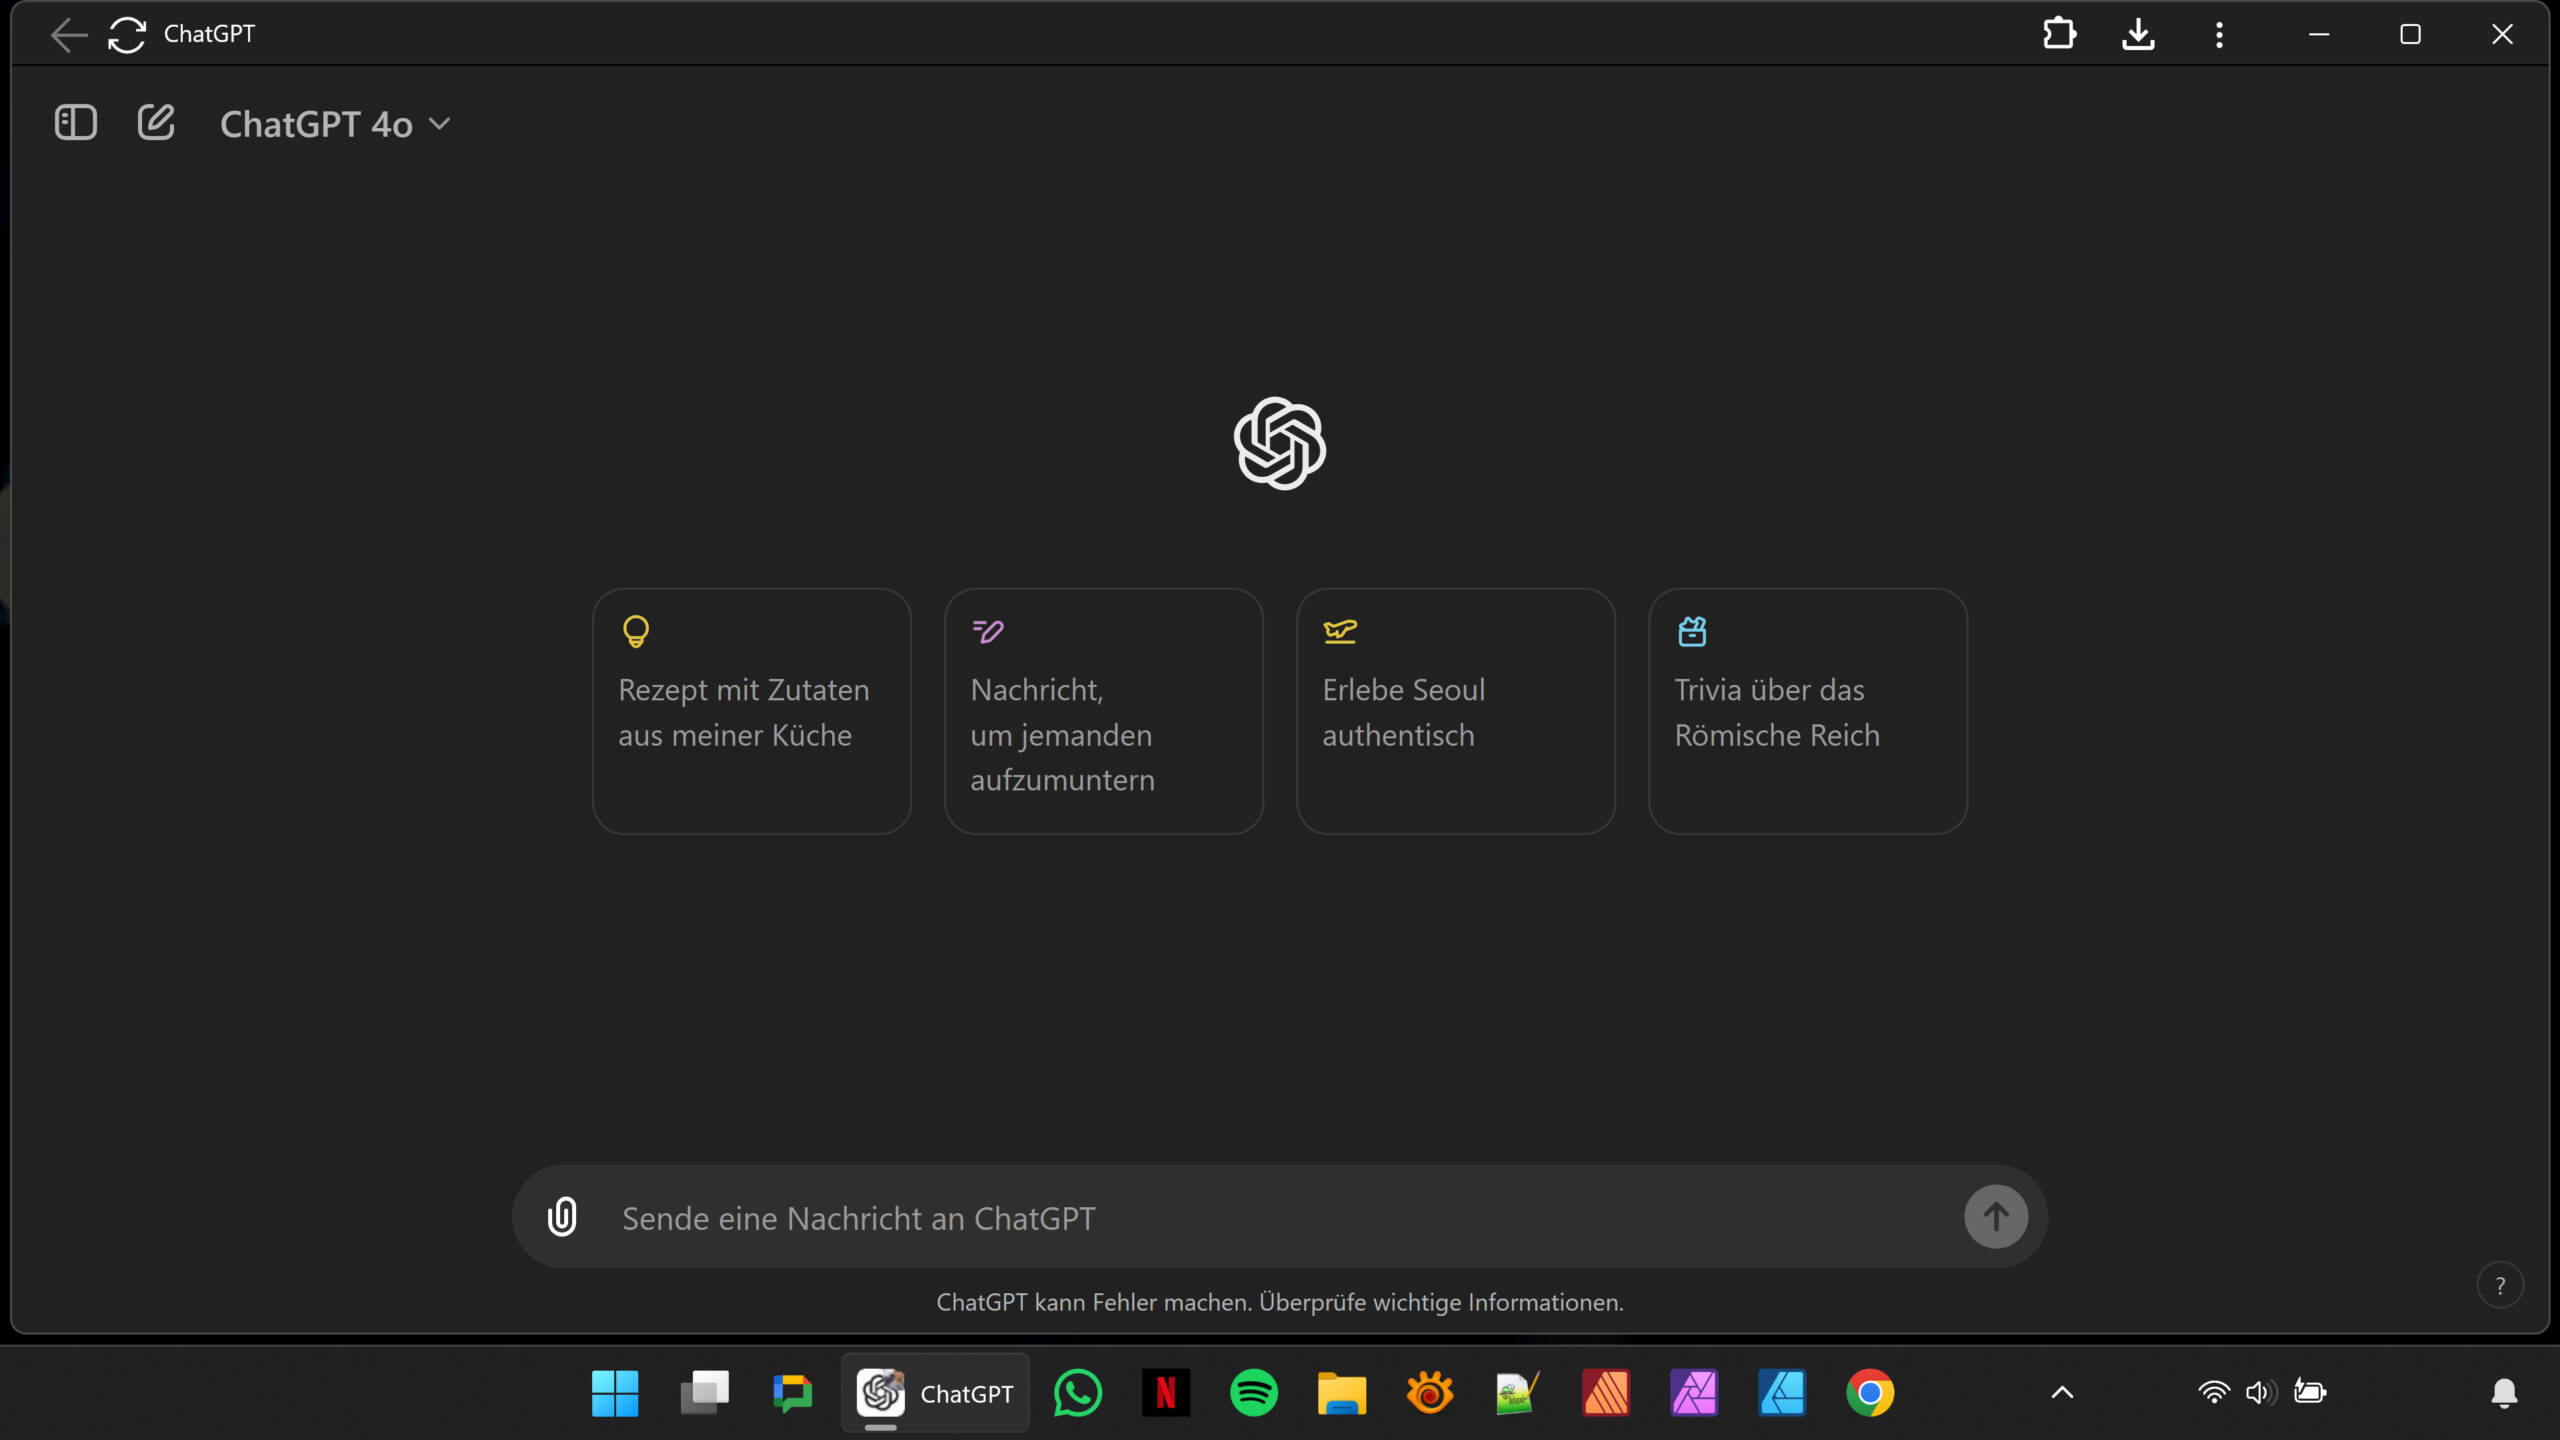
Task: Expand hidden system tray icons
Action: [x=2060, y=1392]
